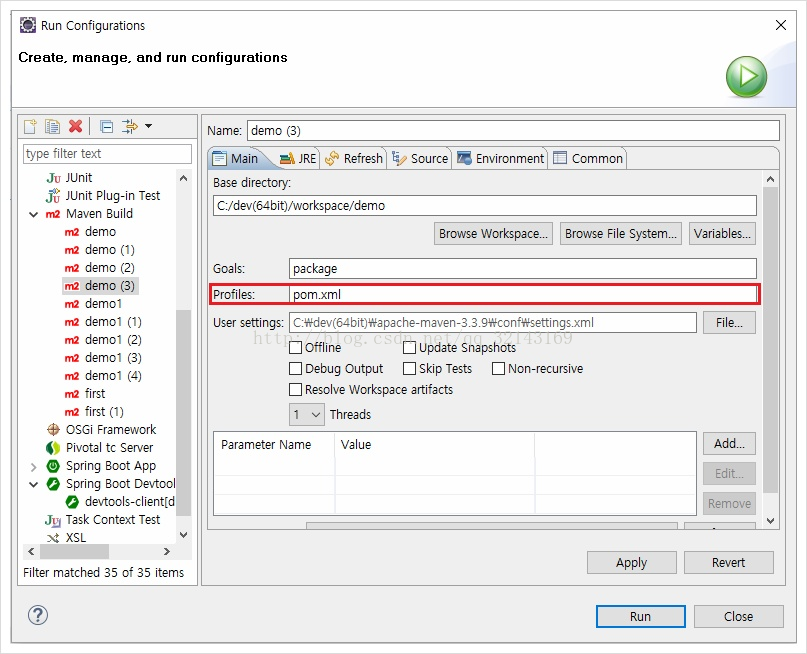Switch to the JRE tab
The height and width of the screenshot is (654, 807).
coord(298,158)
